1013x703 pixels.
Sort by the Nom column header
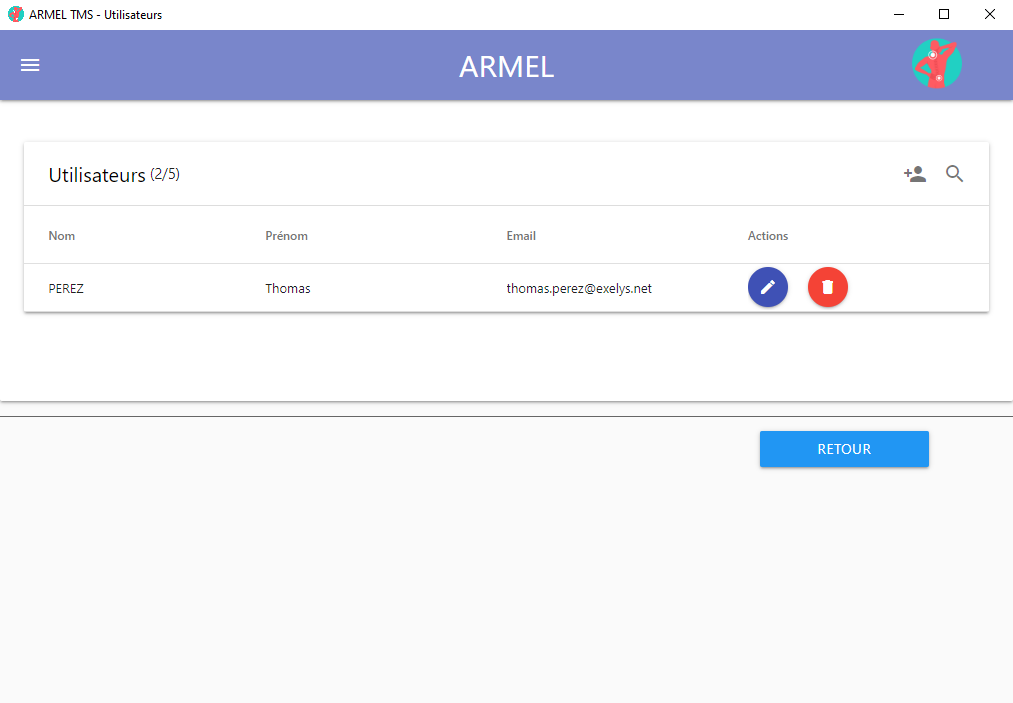[x=62, y=236]
